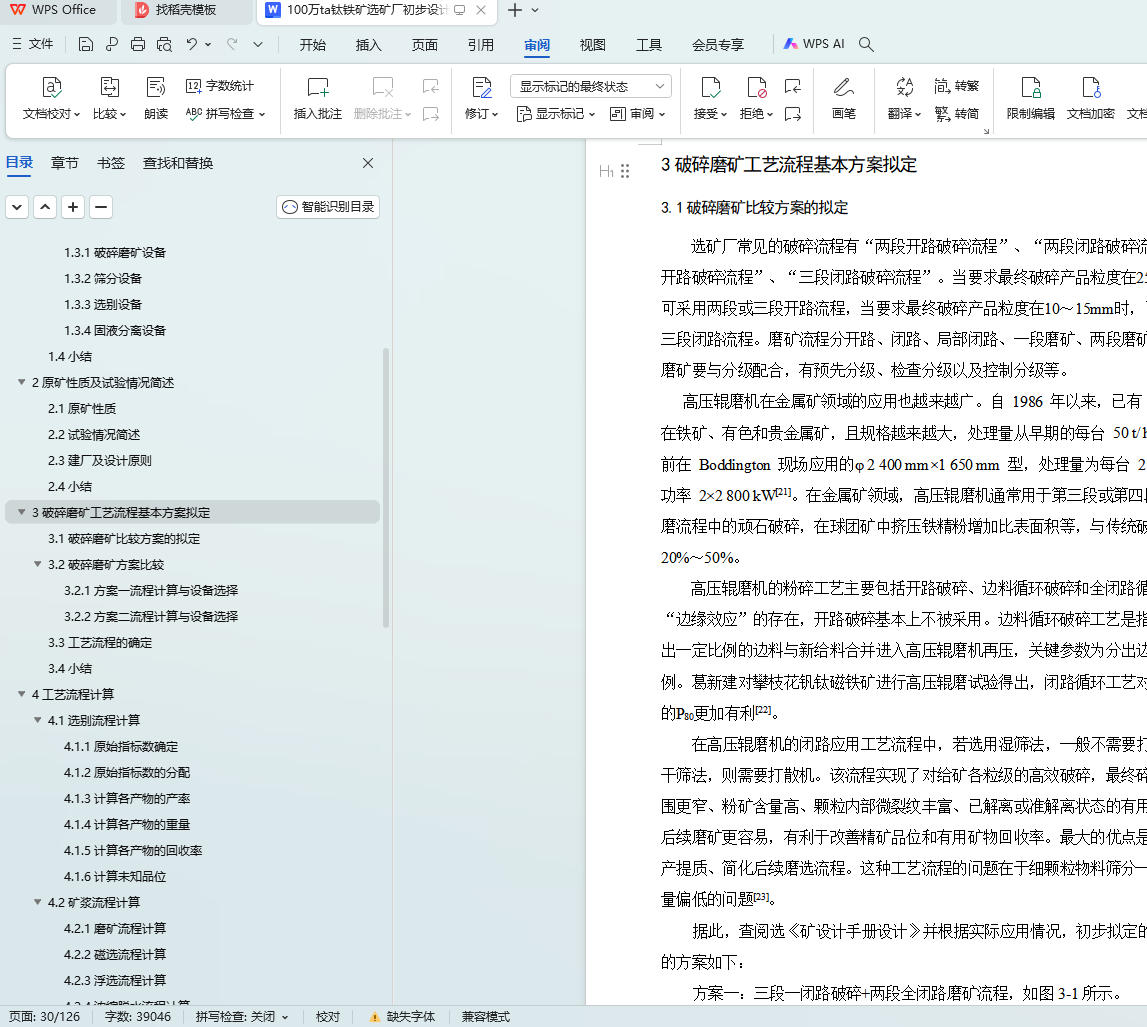This screenshot has height=1027, width=1147.
Task: Click 校对 in status bar
Action: (x=328, y=1017)
